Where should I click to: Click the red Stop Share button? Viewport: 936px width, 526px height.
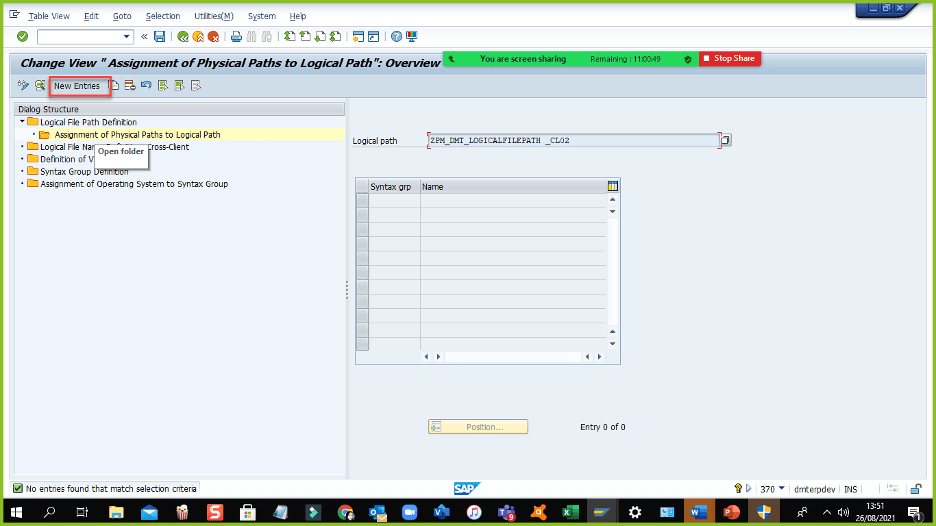click(729, 59)
